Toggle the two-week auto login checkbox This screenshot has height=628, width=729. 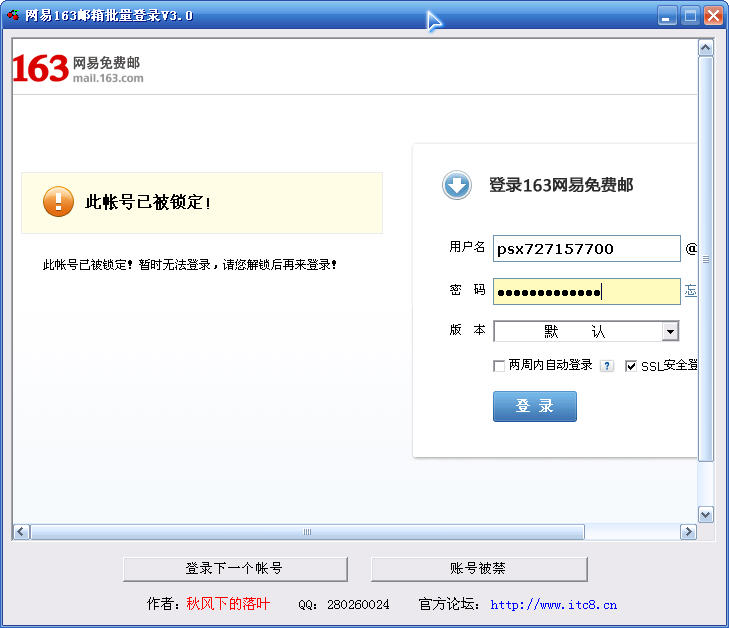(x=499, y=366)
